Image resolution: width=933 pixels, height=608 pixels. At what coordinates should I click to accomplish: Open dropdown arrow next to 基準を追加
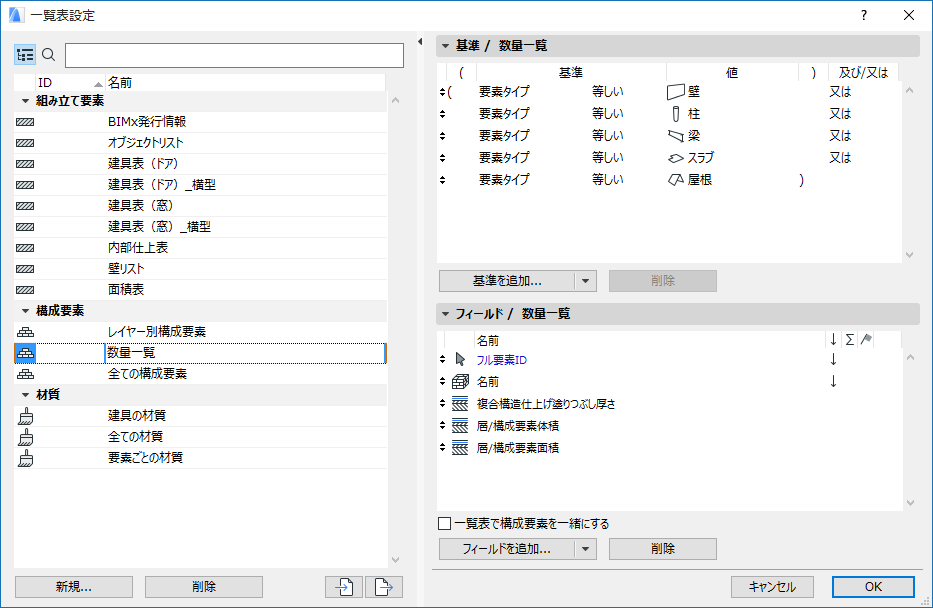coord(586,281)
